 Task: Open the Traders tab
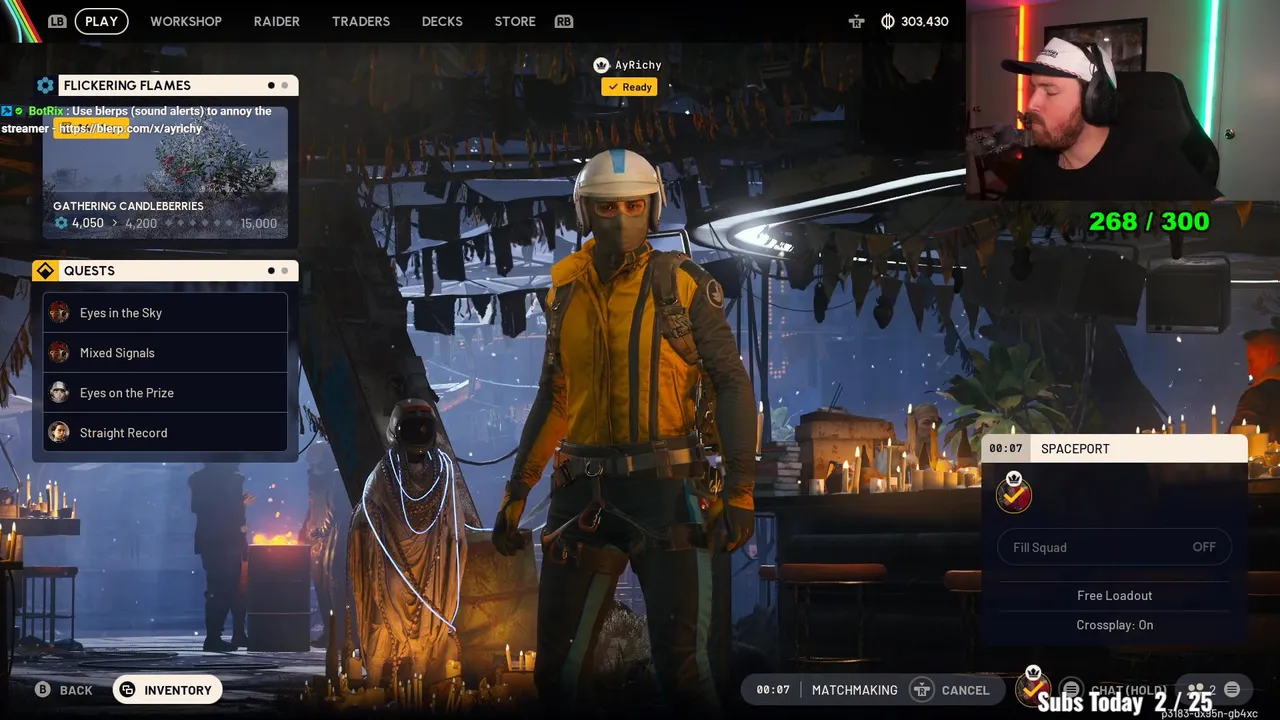[361, 21]
